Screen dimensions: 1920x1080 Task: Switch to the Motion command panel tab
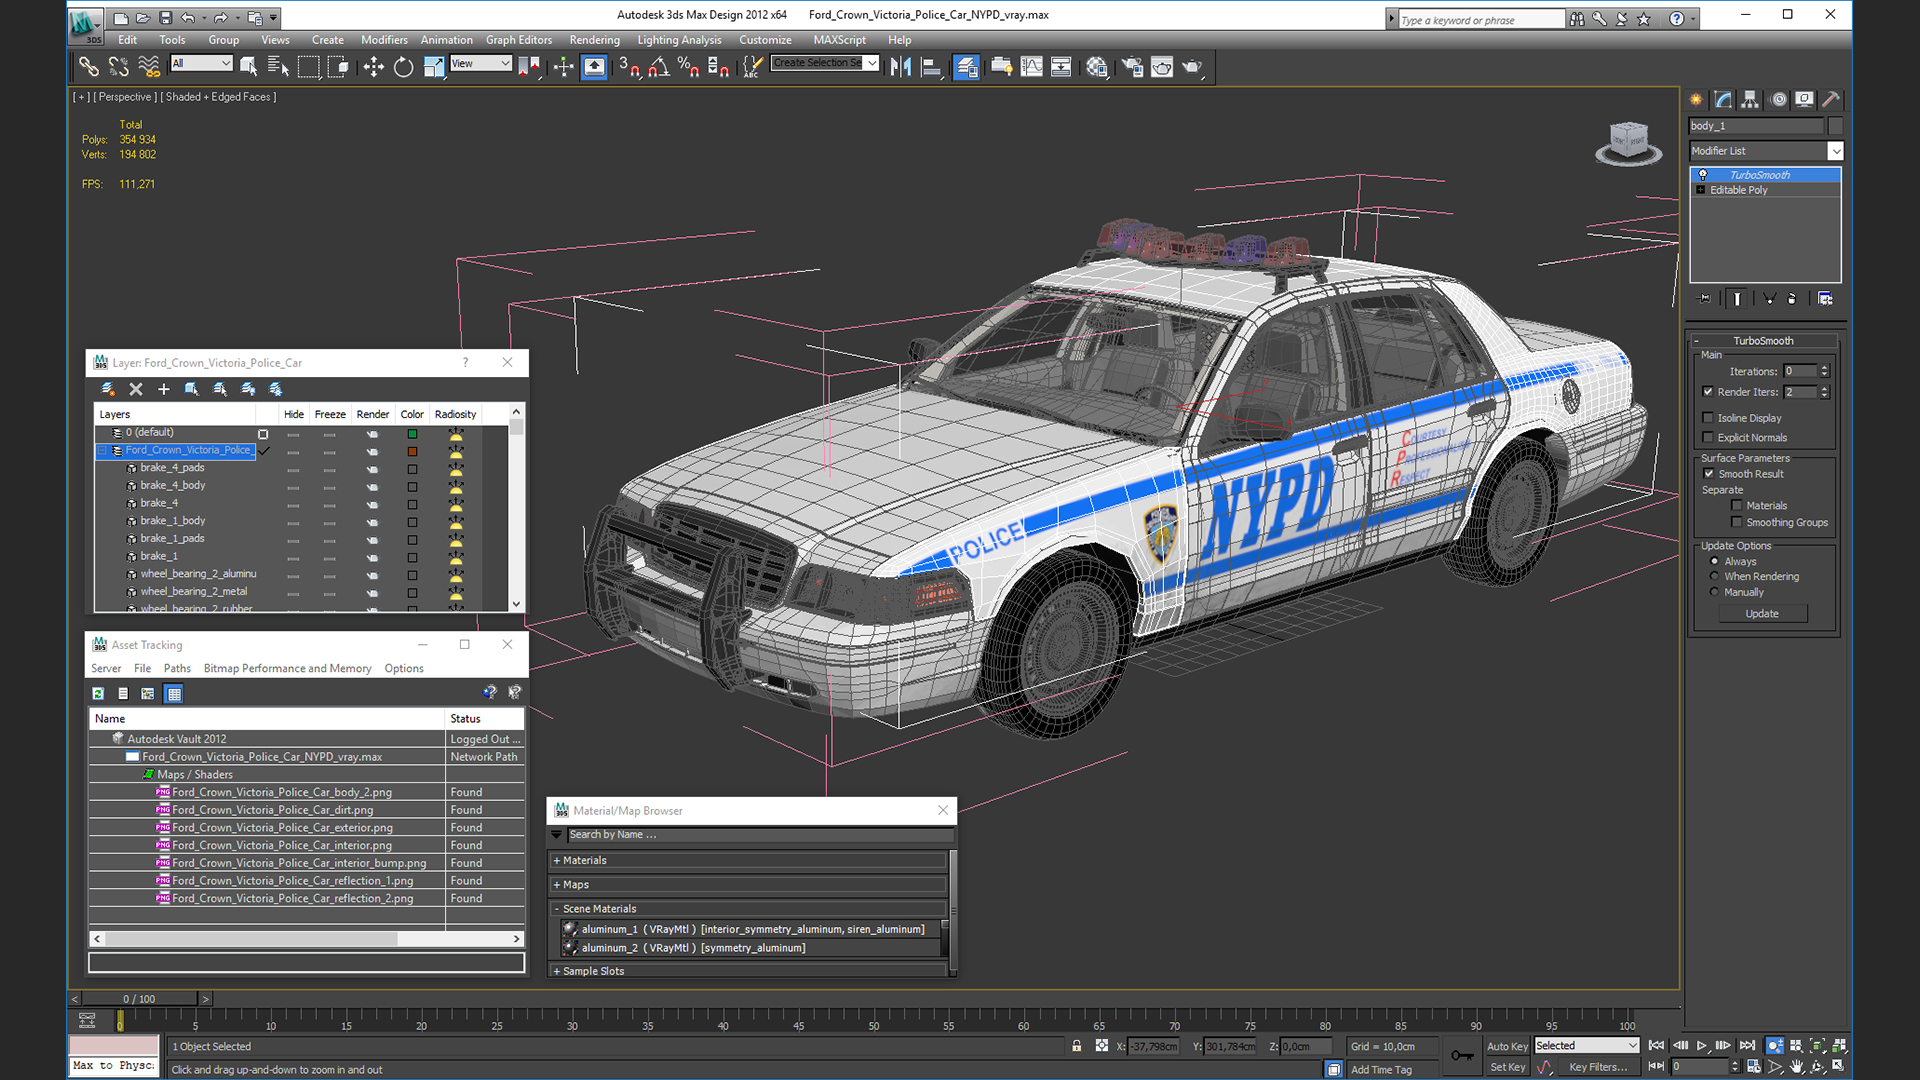pos(1778,99)
